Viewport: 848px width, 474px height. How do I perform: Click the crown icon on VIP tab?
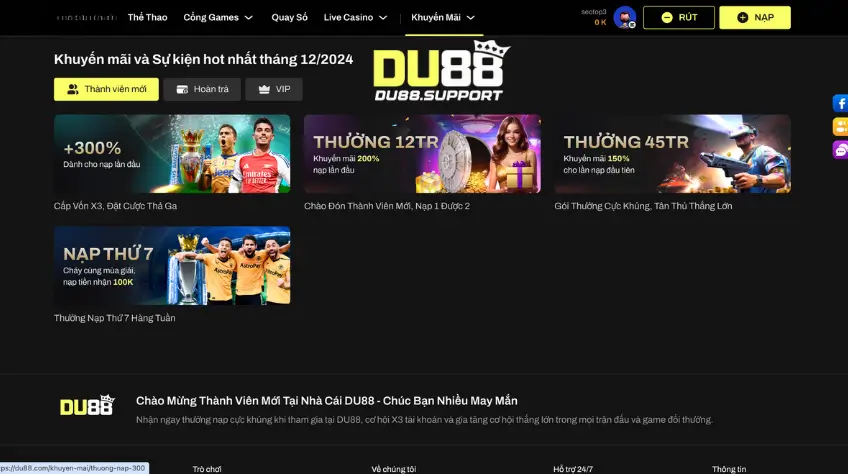[264, 89]
